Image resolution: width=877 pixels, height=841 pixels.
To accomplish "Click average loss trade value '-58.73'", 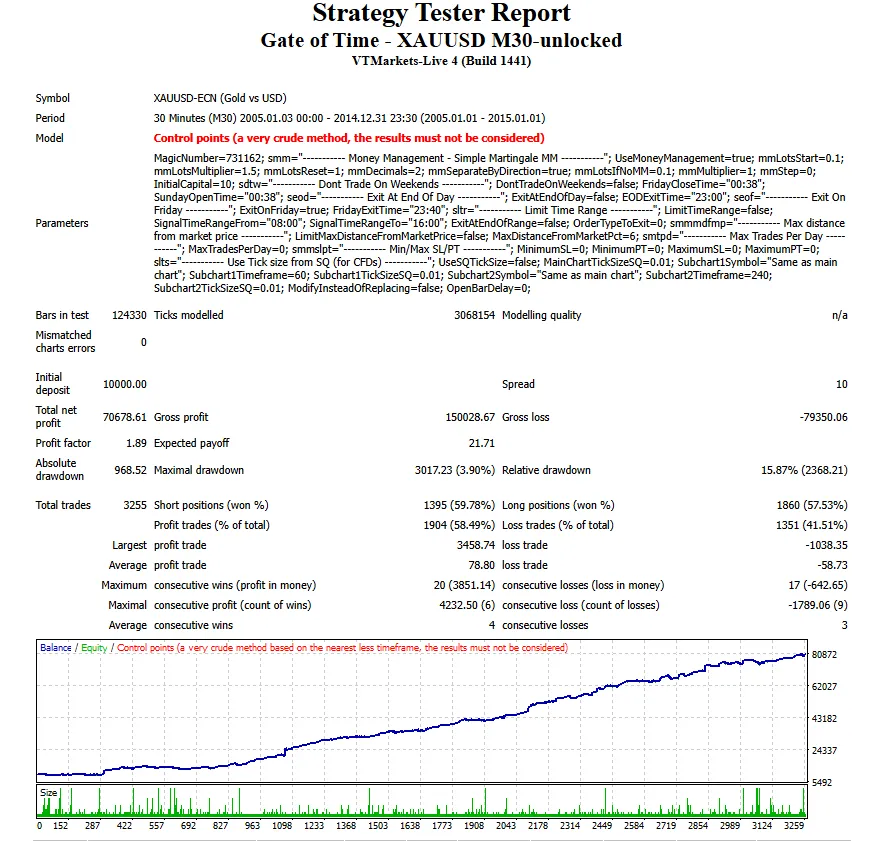I will point(832,565).
